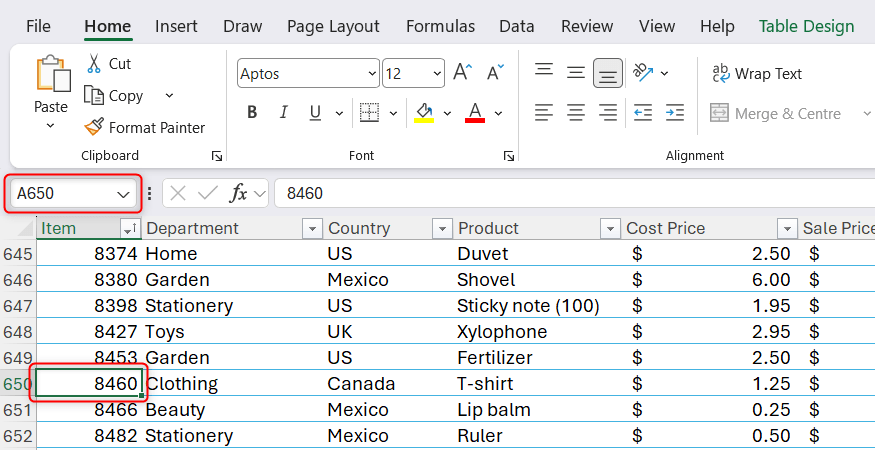Expand orientation dropdown arrow
Viewport: 875px width, 450px height.
tap(665, 73)
